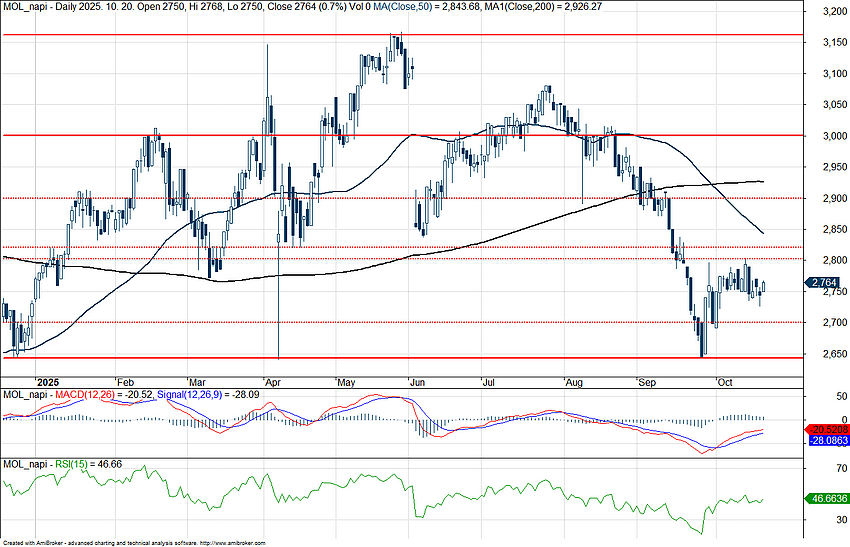Click the RSI(15) pane label

tap(70, 465)
